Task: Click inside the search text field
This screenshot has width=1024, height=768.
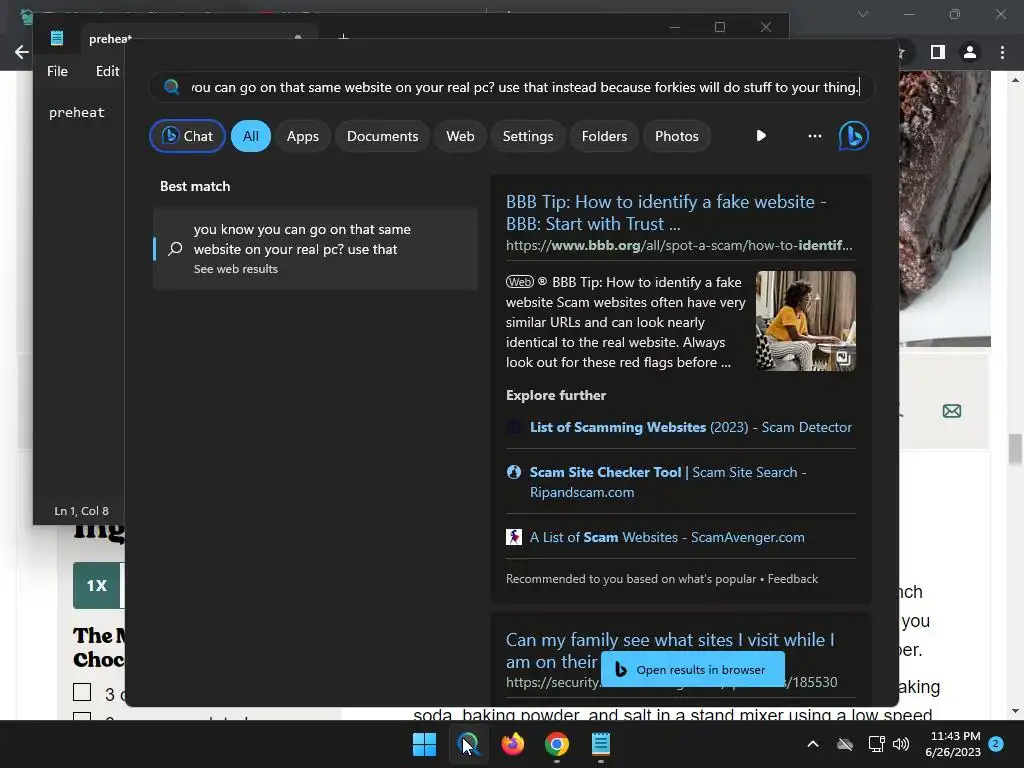Action: (526, 87)
